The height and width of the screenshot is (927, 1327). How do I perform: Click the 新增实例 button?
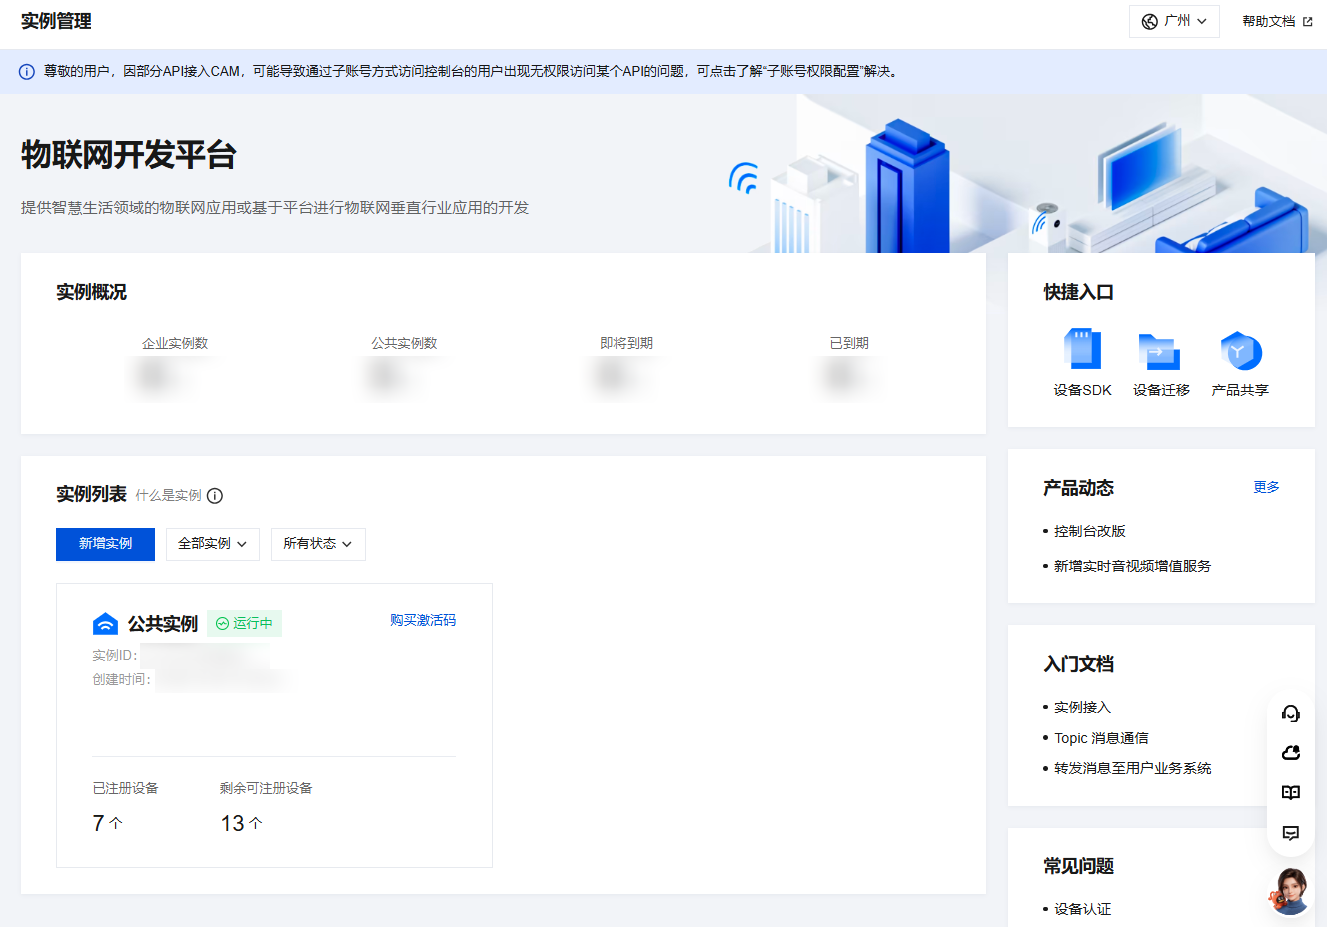105,544
